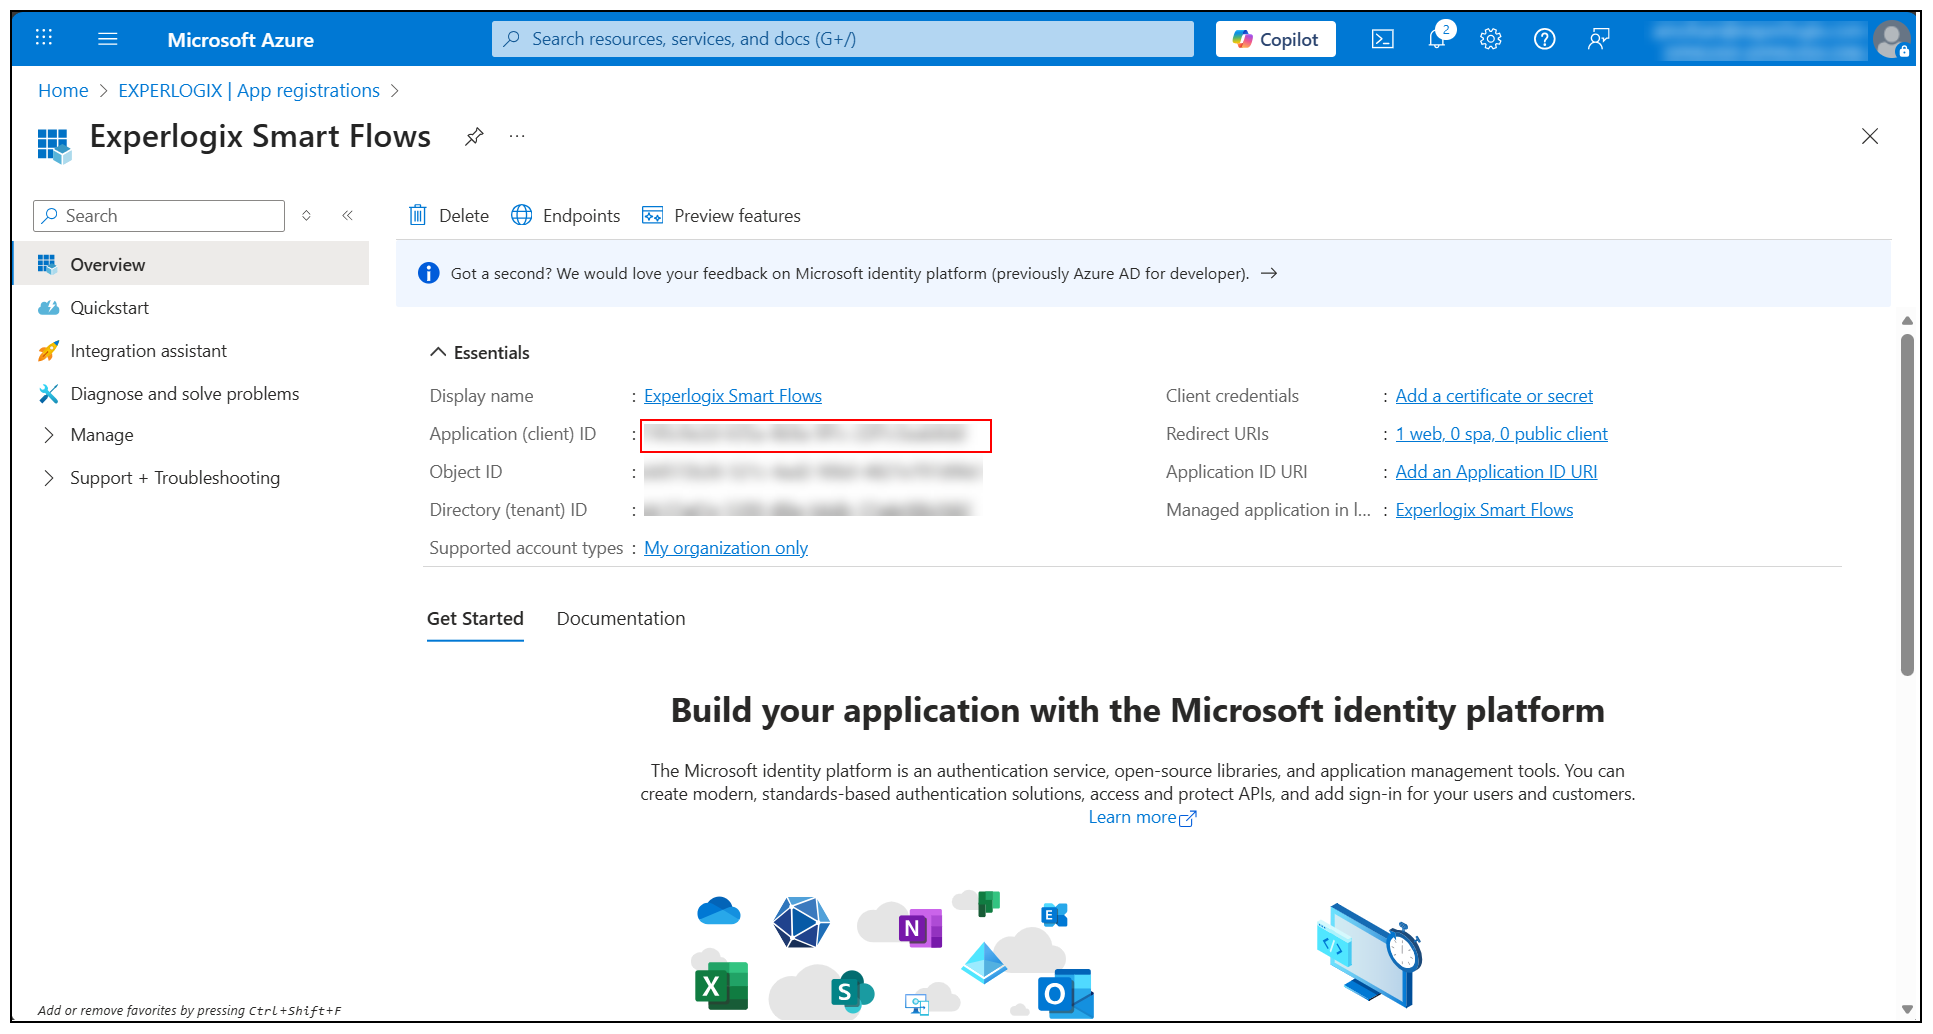The image size is (1933, 1034).
Task: Click the user account avatar
Action: pos(1891,40)
